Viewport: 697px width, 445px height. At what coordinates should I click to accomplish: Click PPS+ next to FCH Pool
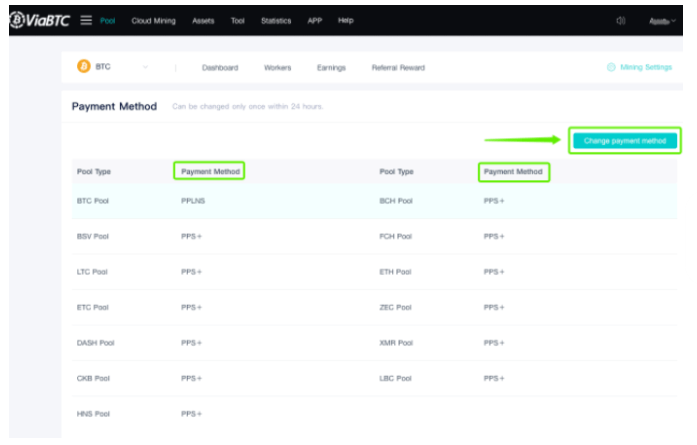coord(494,237)
